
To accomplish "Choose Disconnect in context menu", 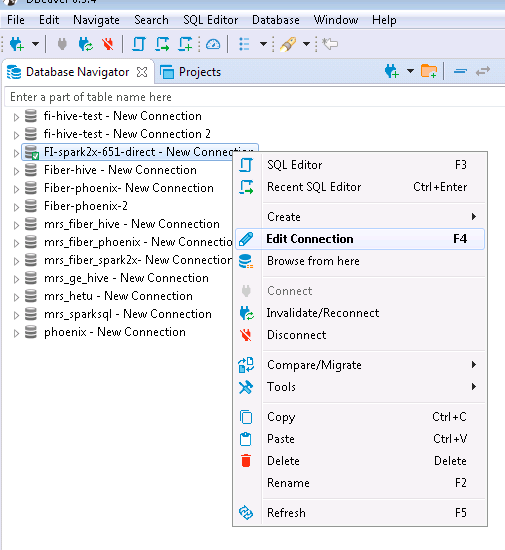I will 360,335.
